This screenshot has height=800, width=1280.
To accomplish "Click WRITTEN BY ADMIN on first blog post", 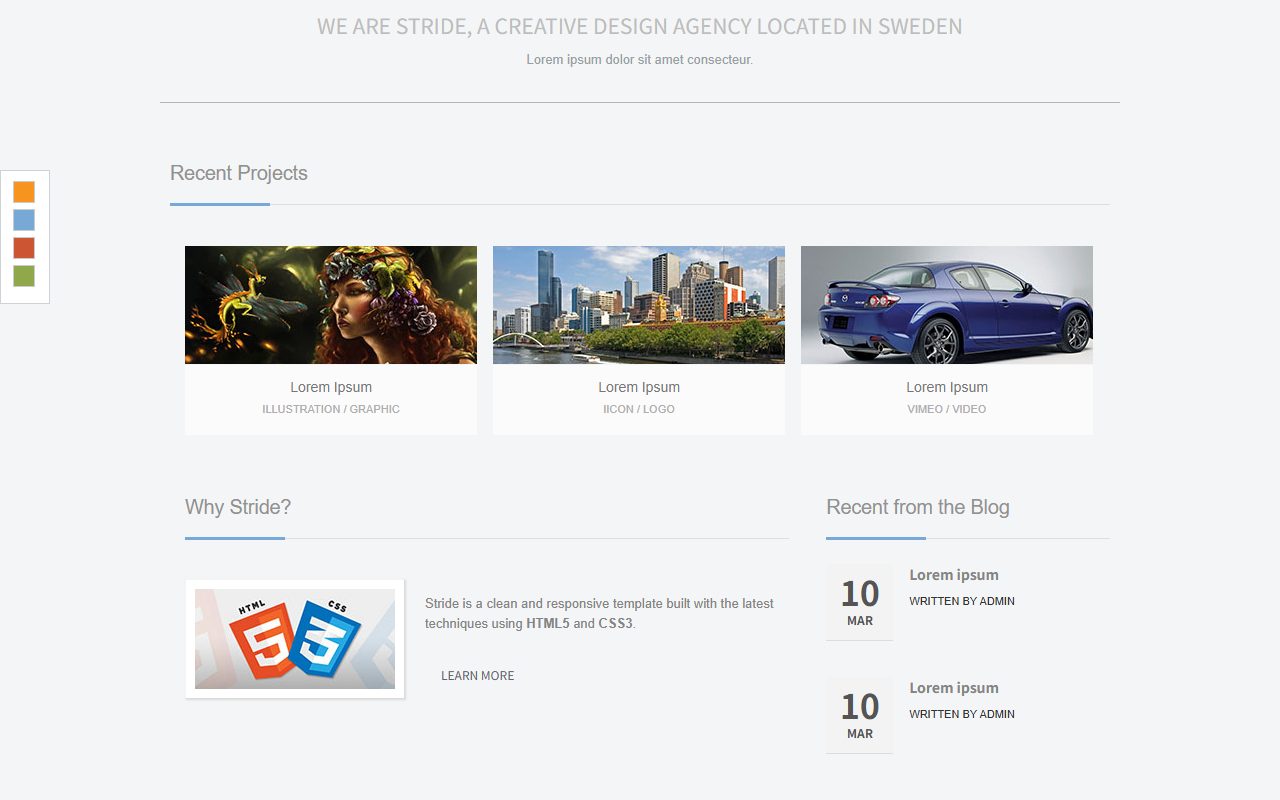I will [962, 601].
